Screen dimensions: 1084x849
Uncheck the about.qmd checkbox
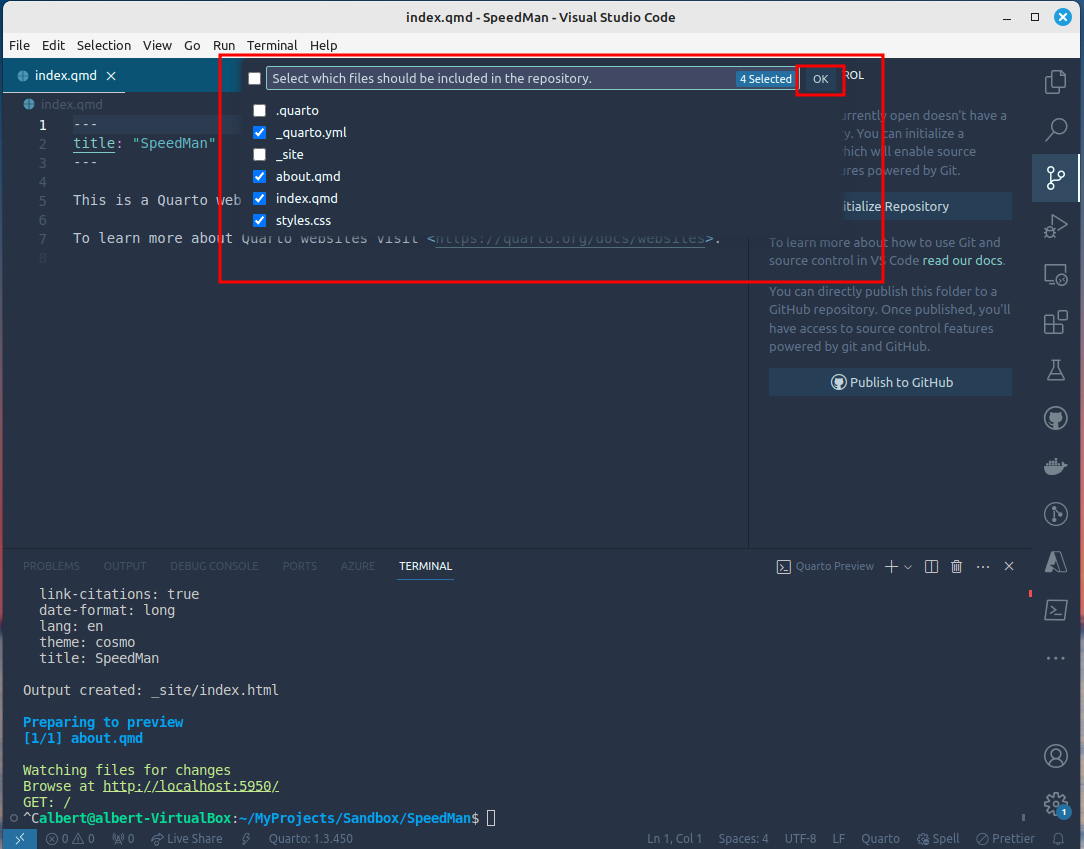259,177
